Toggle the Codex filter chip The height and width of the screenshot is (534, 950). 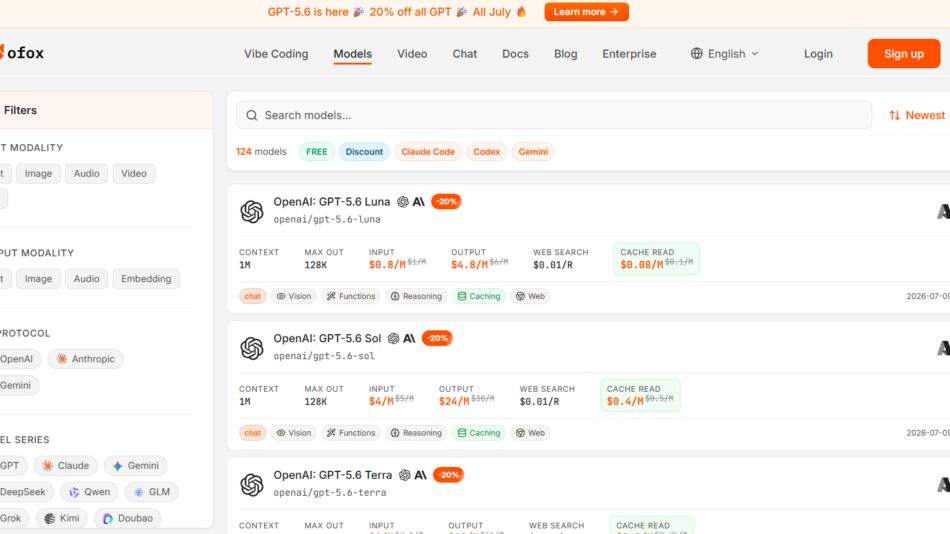pos(487,152)
